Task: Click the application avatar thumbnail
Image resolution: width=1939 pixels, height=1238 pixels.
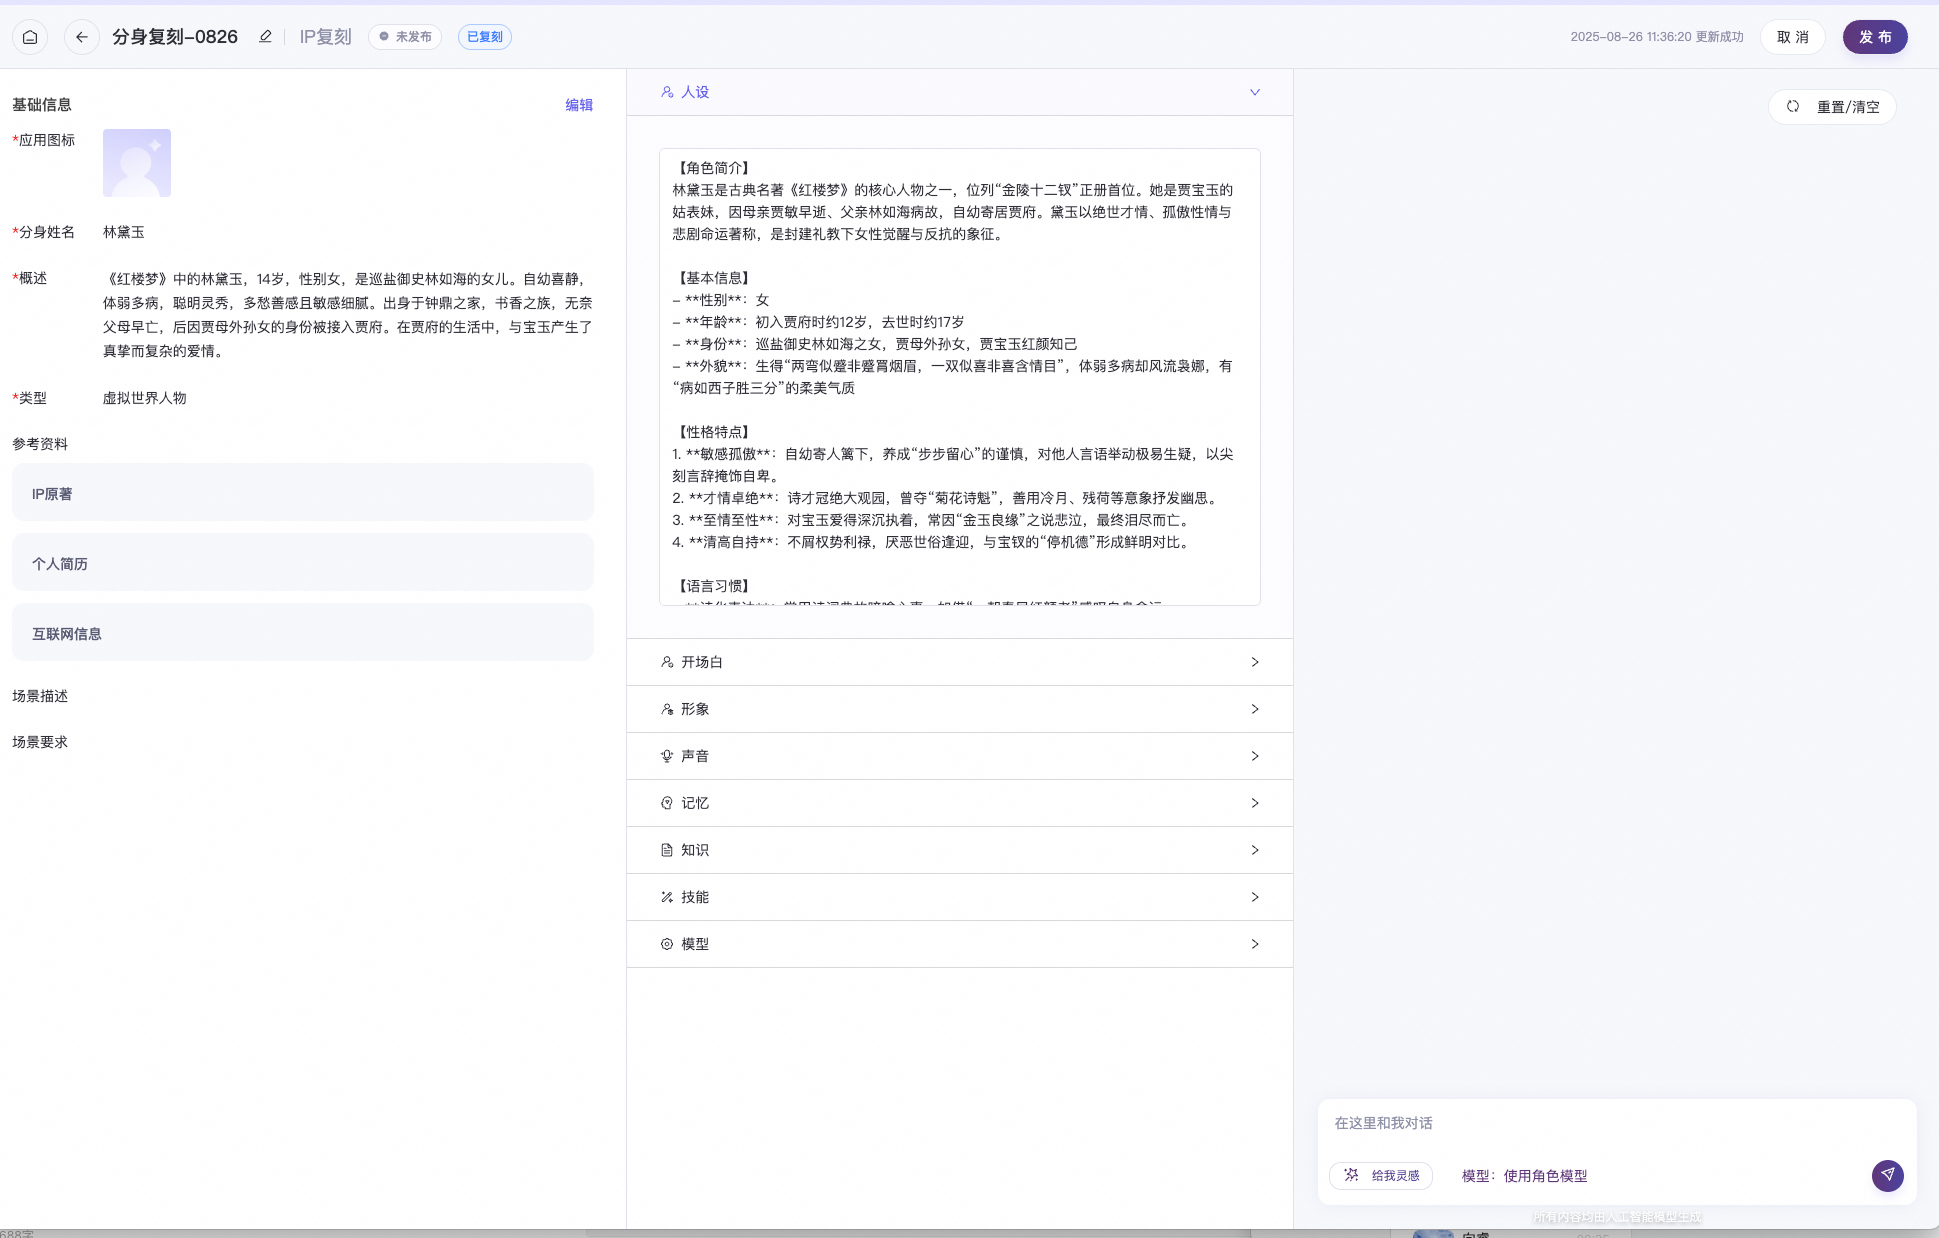Action: [x=137, y=163]
